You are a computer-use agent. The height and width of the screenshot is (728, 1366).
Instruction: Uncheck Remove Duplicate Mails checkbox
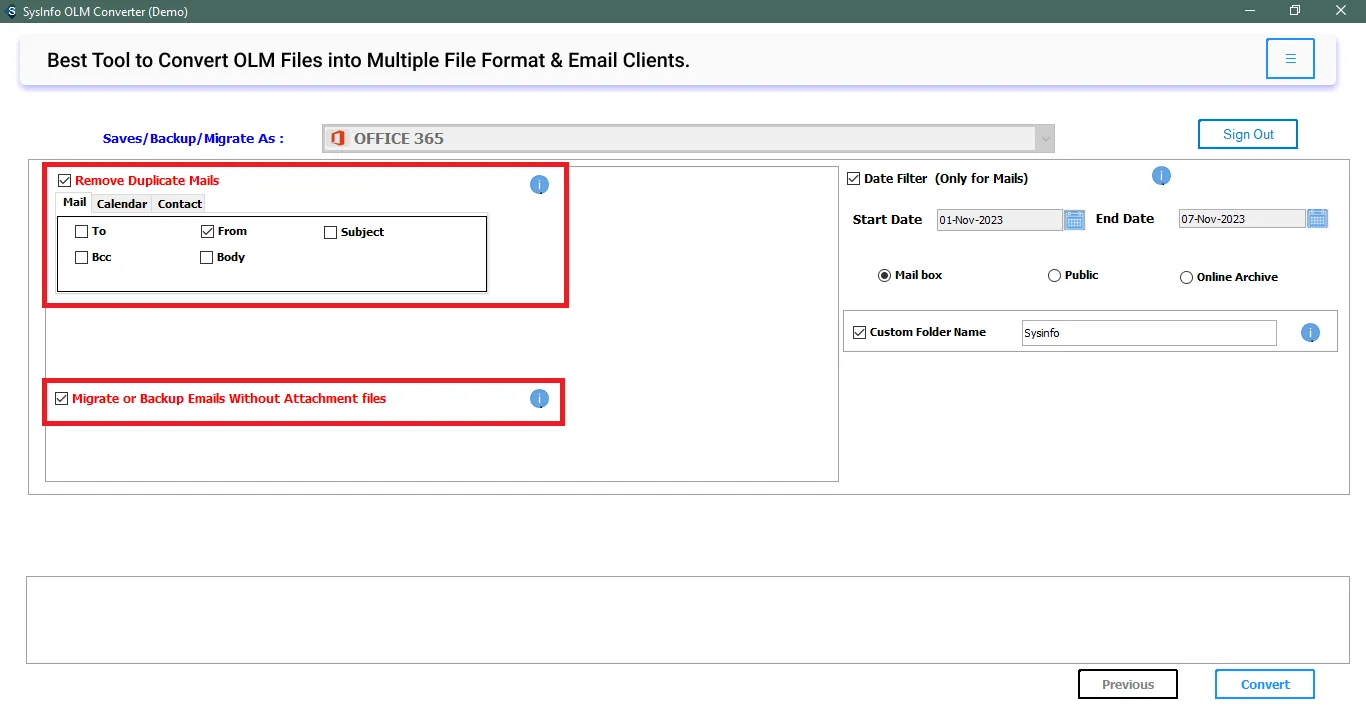[65, 181]
